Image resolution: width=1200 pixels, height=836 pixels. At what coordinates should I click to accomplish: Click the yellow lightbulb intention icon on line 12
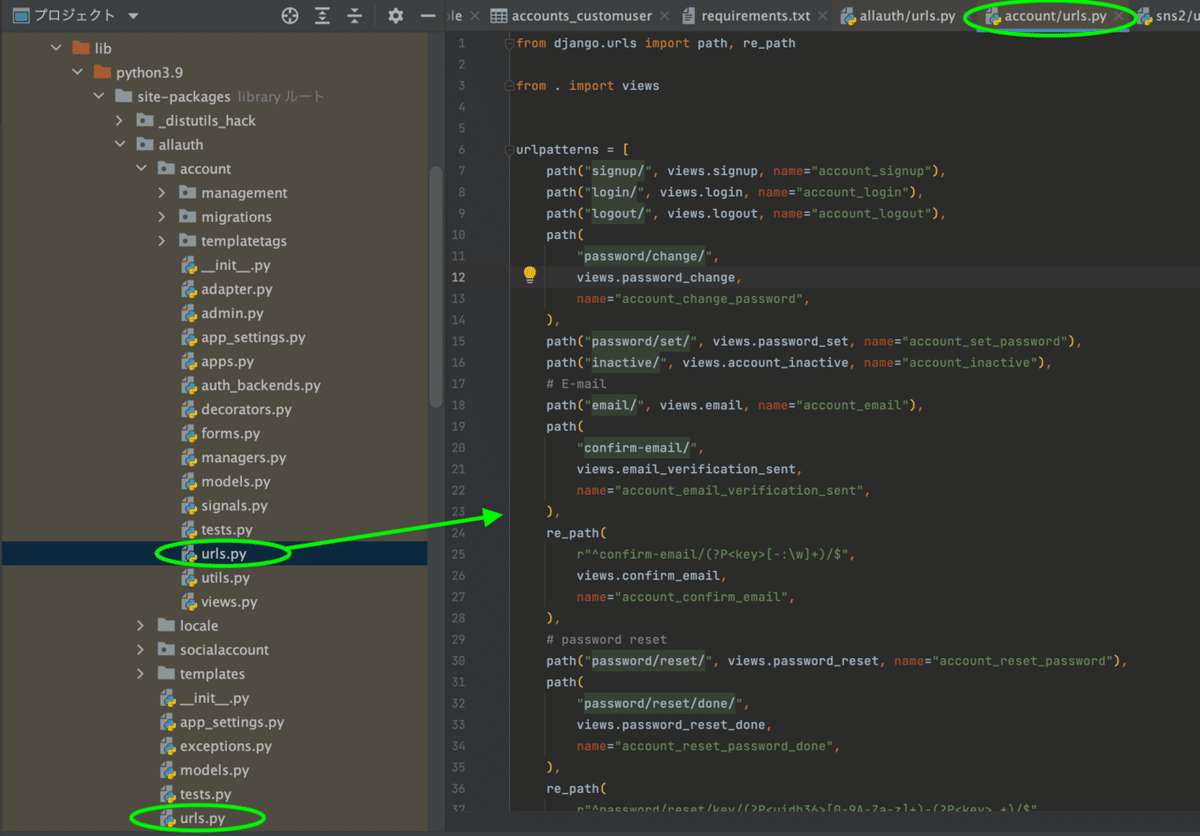530,275
